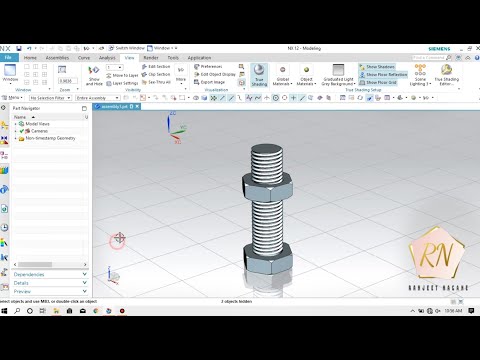Screen dimensions: 480x360
Task: Click the Part Navigator maximize panel icon
Action: 84,108
